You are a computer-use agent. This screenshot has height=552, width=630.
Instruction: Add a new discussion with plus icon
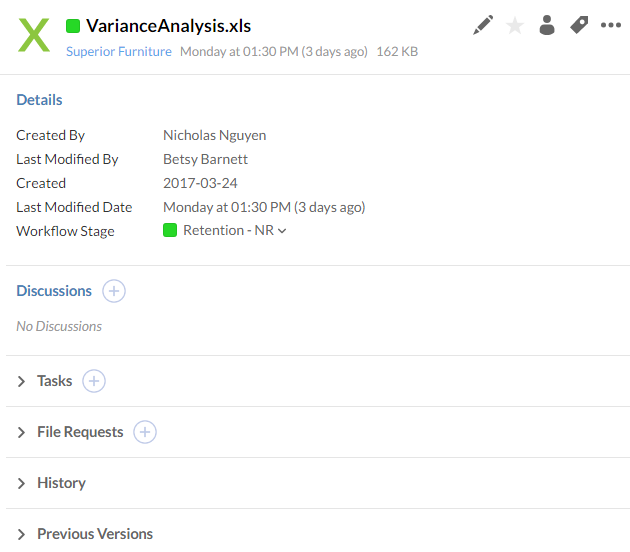(x=114, y=291)
